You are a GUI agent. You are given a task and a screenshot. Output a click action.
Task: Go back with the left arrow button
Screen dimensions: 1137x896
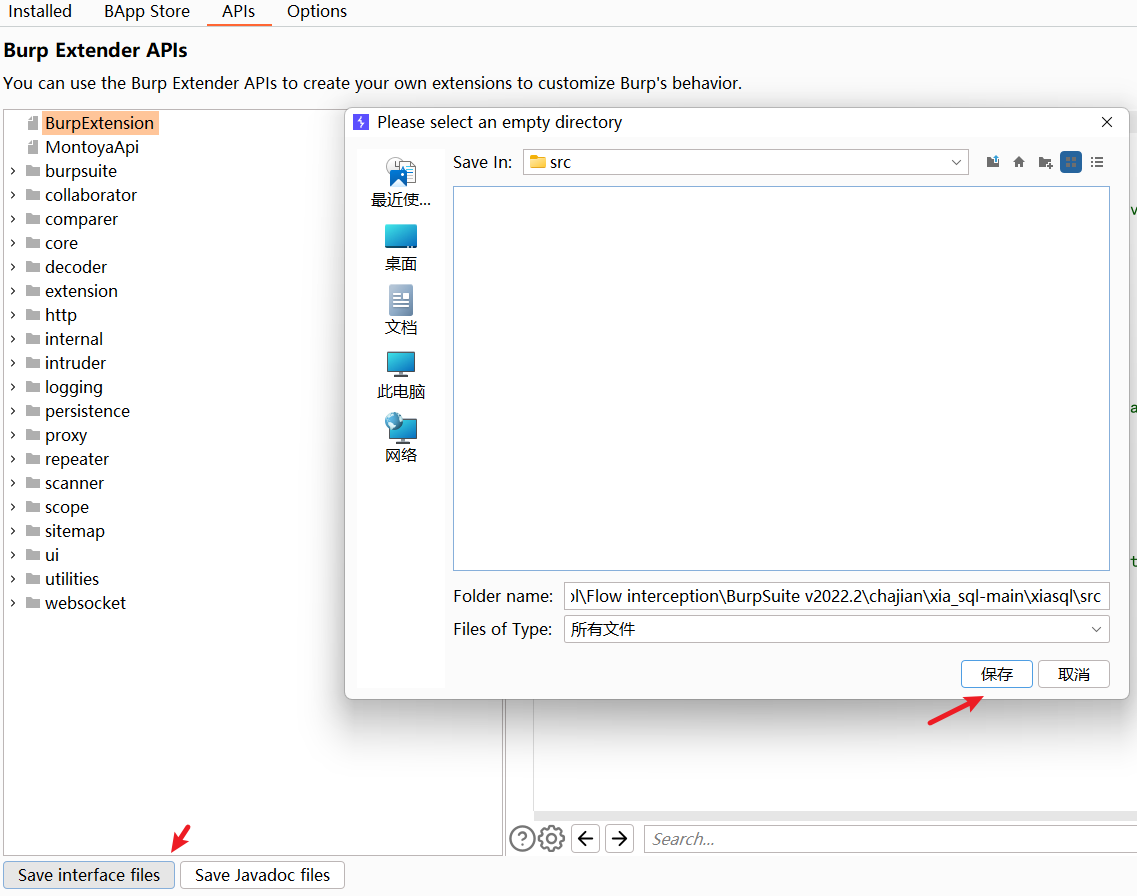586,839
